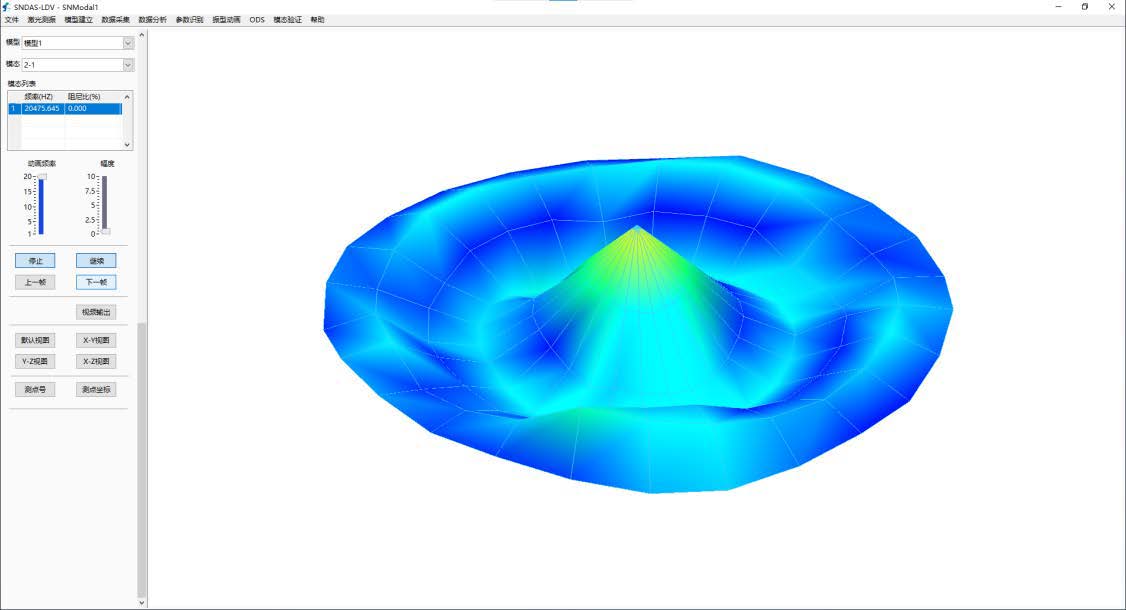Toggle 测点坐标 display
This screenshot has height=610, width=1126.
click(x=96, y=389)
